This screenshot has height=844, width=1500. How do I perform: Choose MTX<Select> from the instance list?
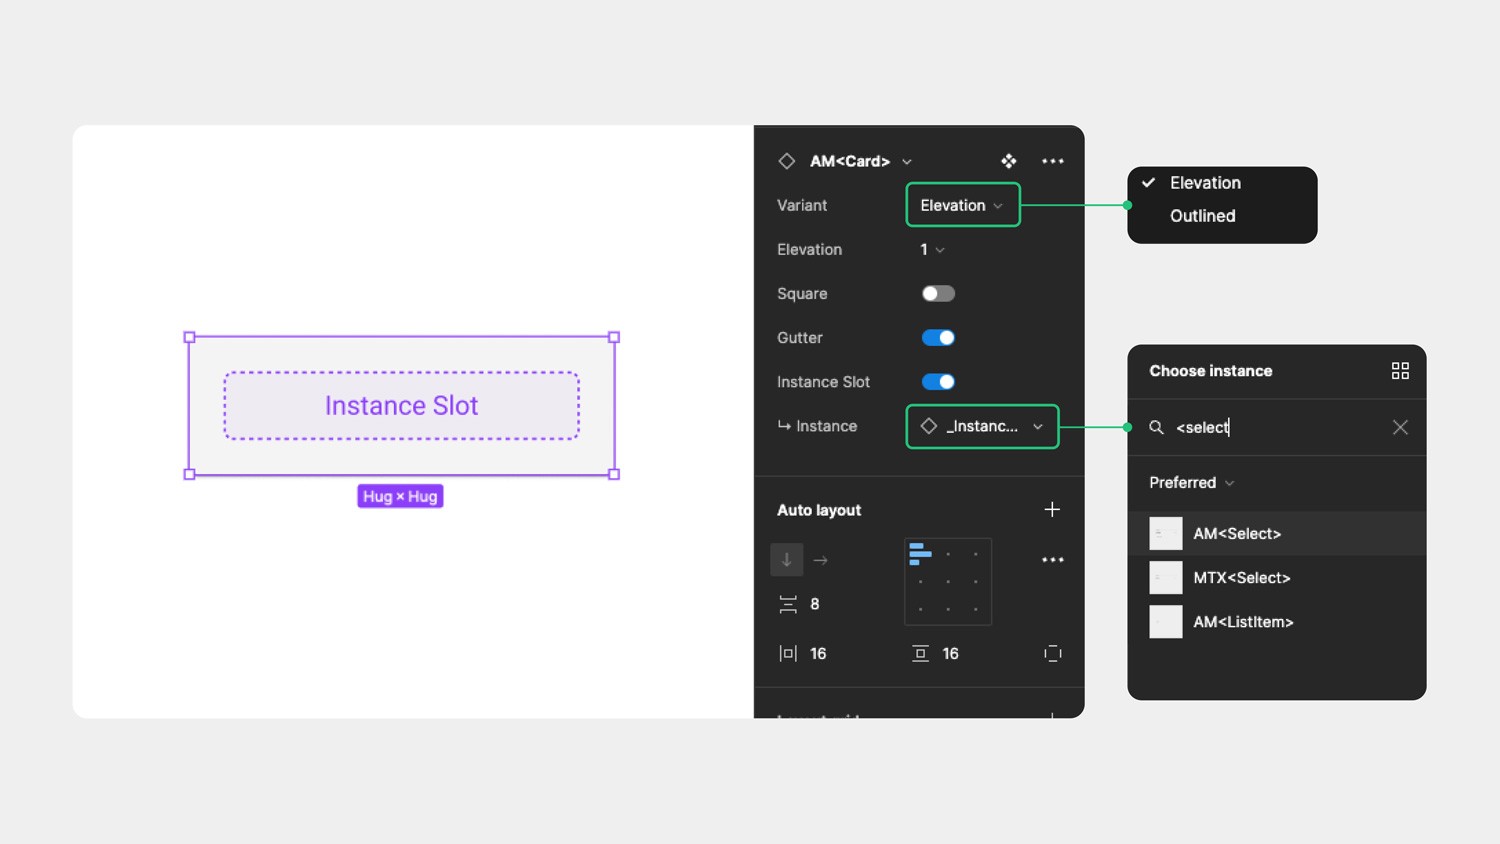(1241, 577)
